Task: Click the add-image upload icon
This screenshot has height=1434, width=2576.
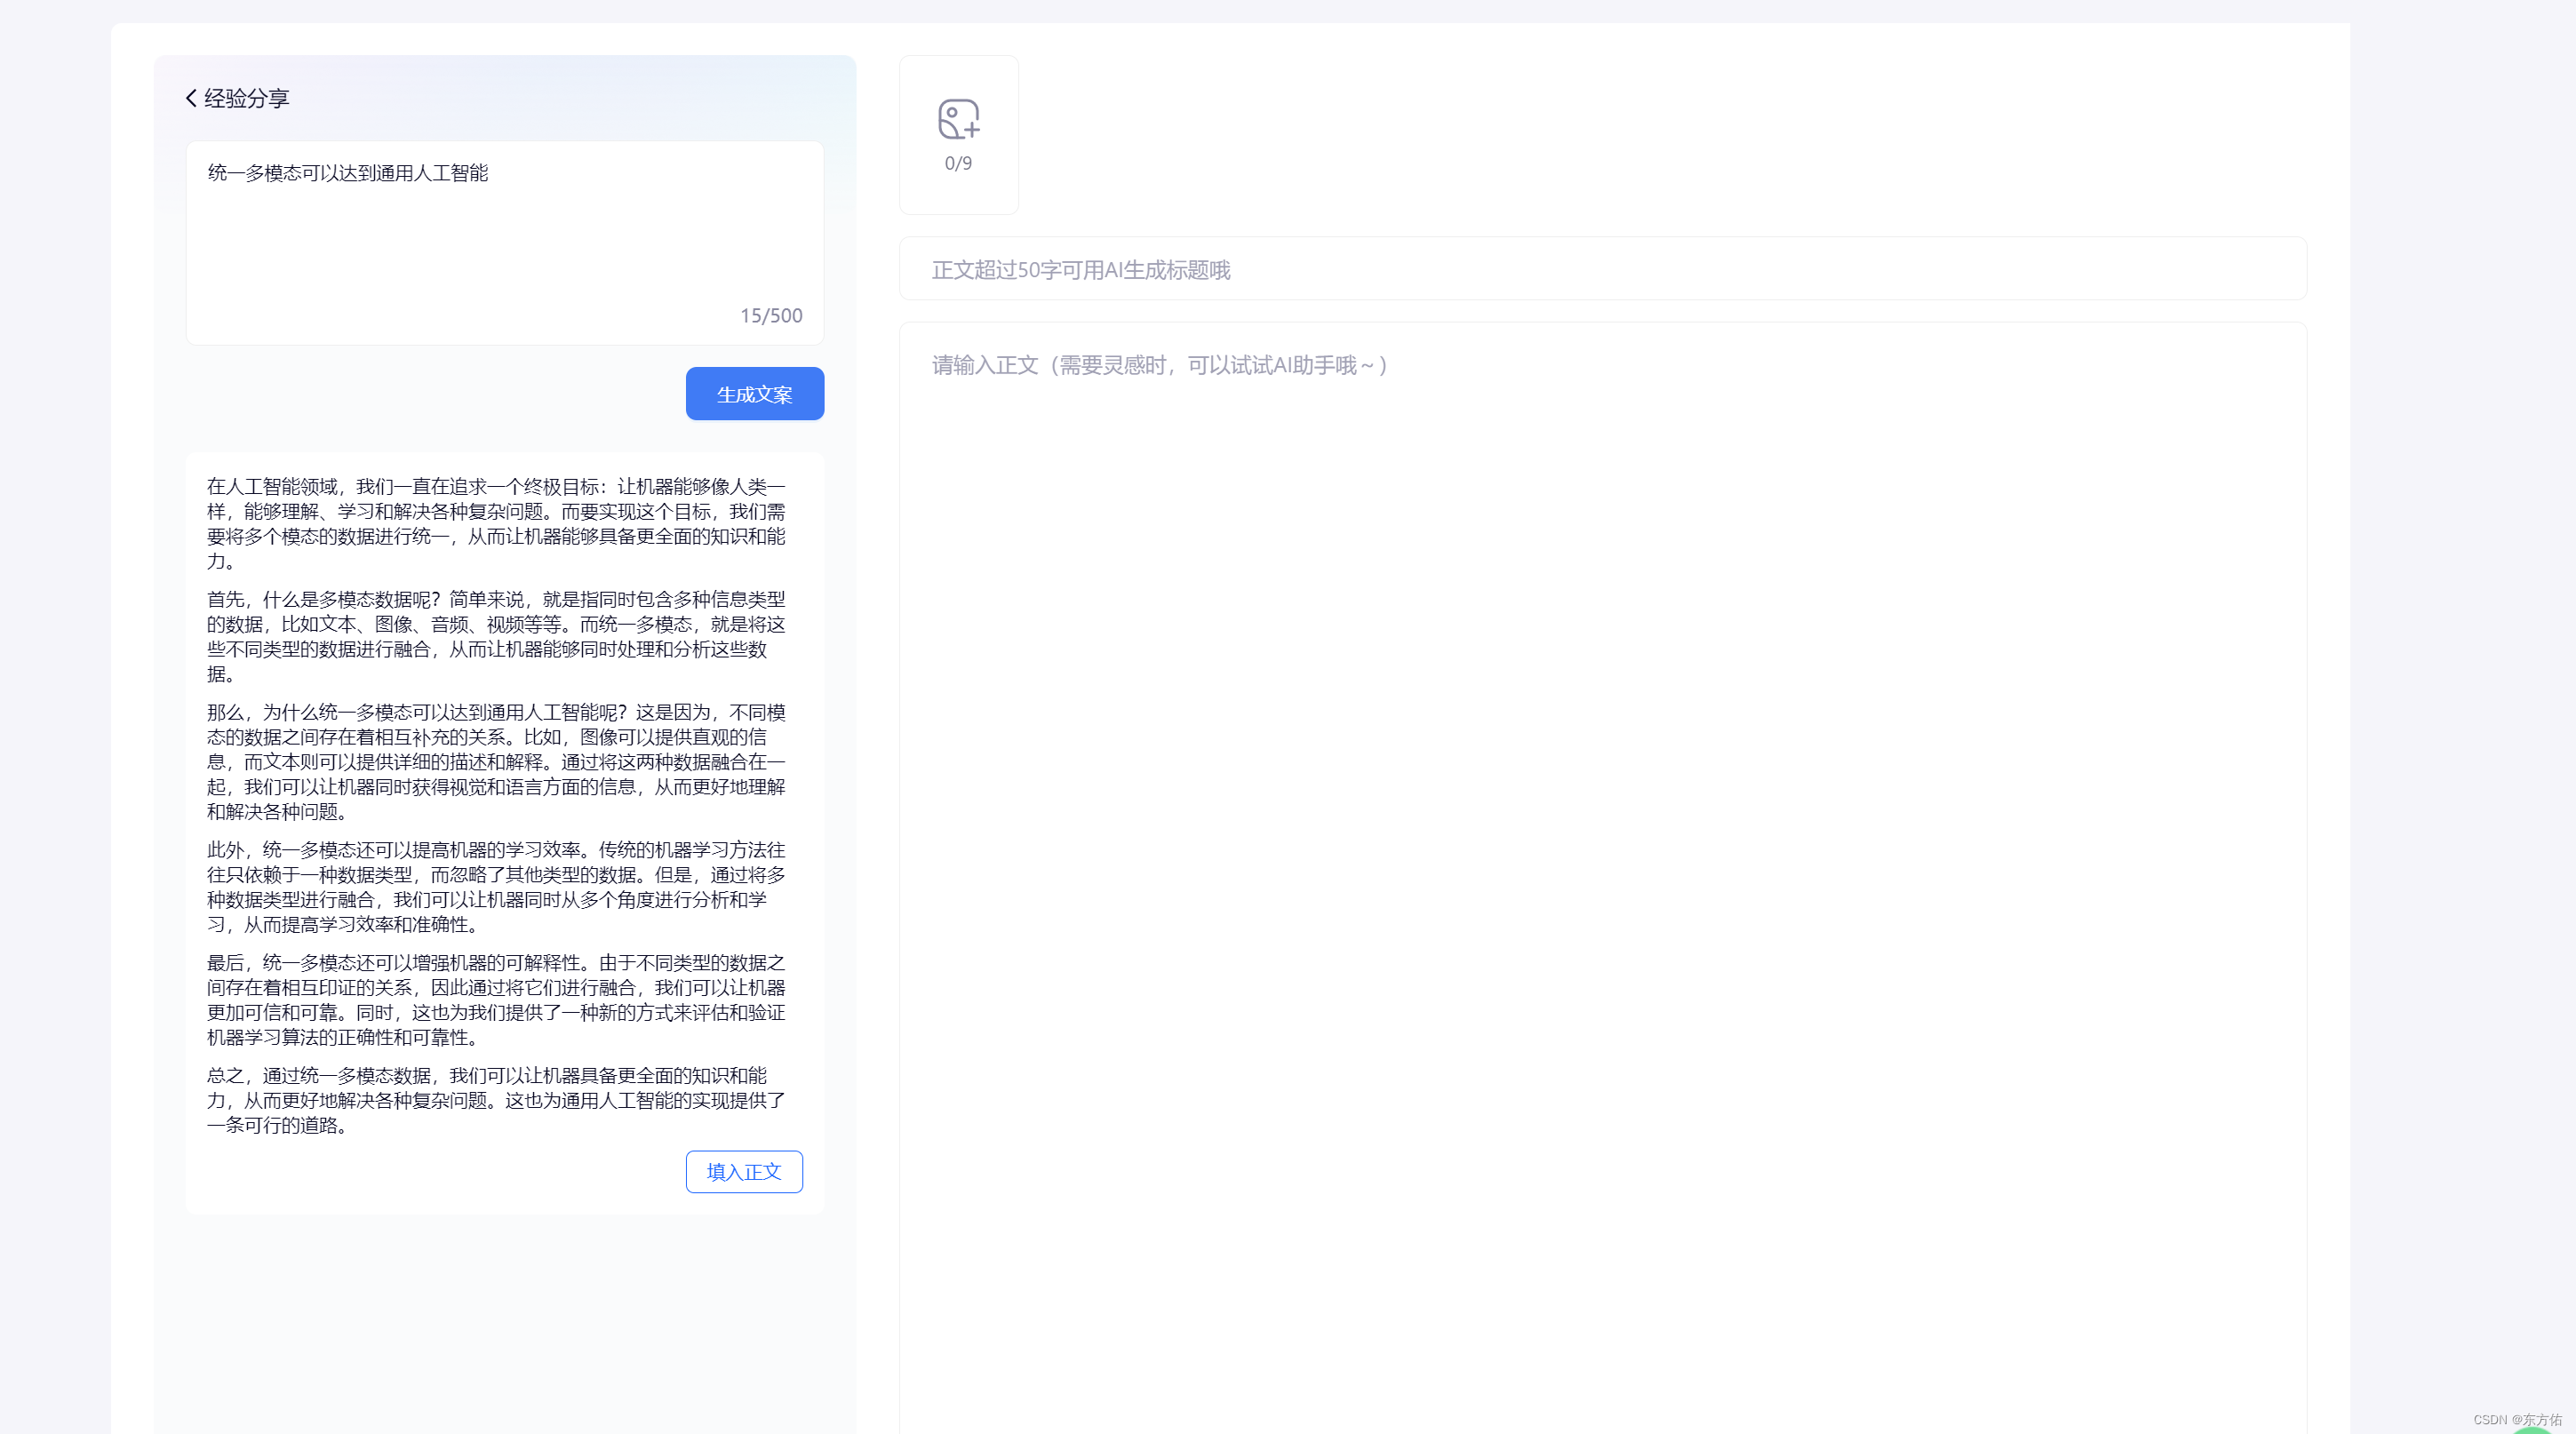Action: pyautogui.click(x=958, y=119)
